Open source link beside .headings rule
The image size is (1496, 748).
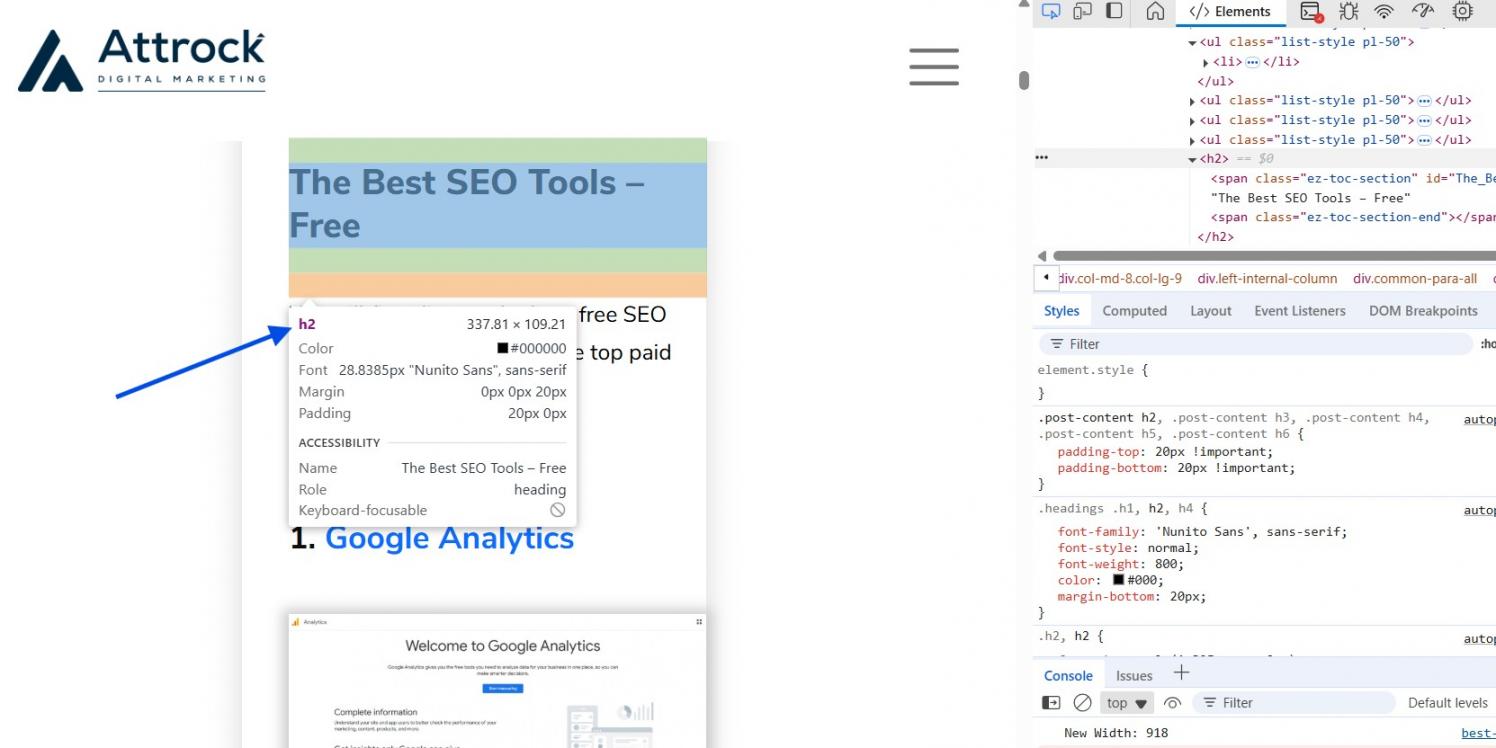pos(1480,509)
